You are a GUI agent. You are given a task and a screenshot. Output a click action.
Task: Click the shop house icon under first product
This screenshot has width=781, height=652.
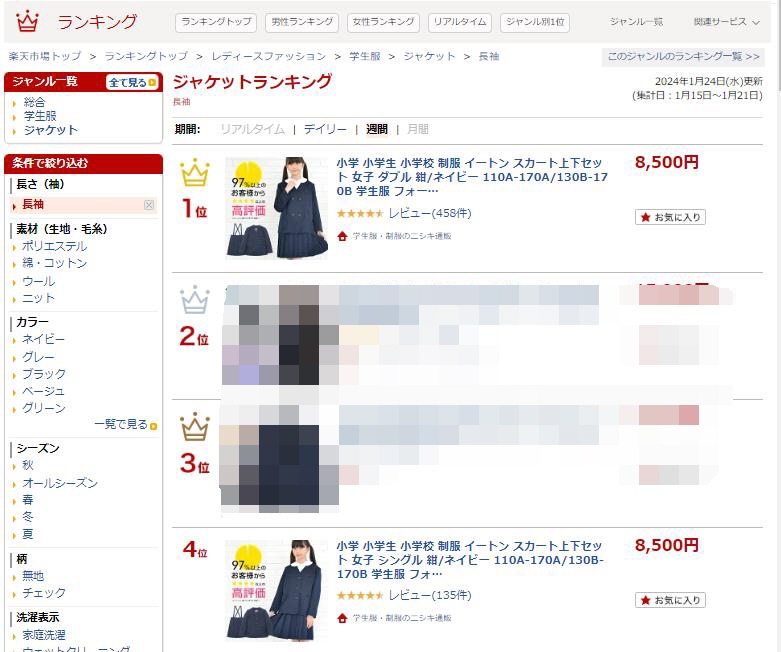[342, 236]
